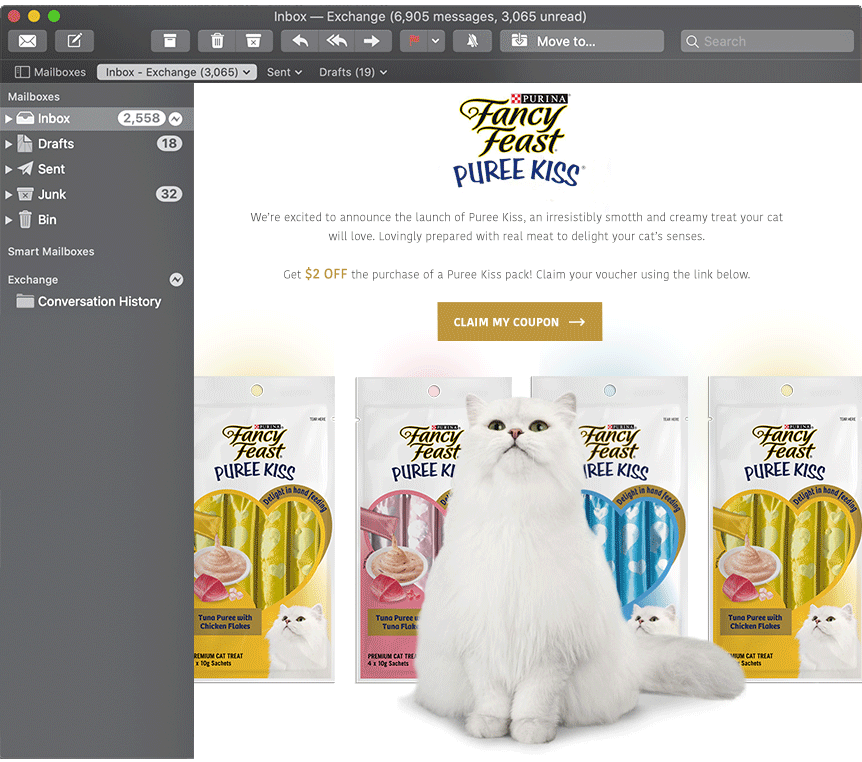
Task: Select the Drafts mailbox
Action: [97, 143]
